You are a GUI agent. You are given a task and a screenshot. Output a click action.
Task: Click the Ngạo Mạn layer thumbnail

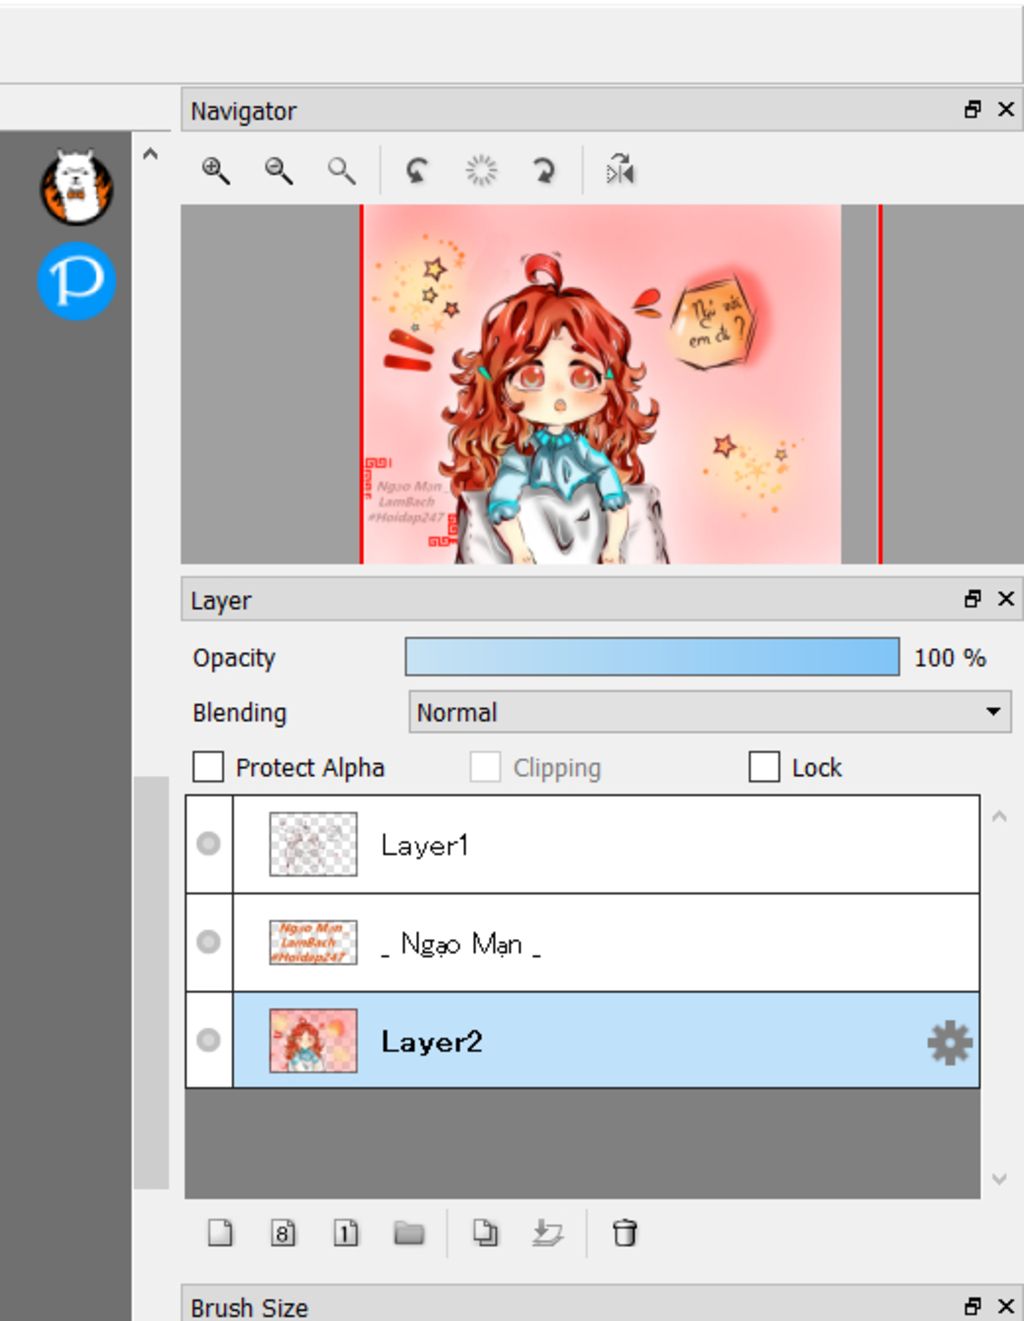pos(313,942)
